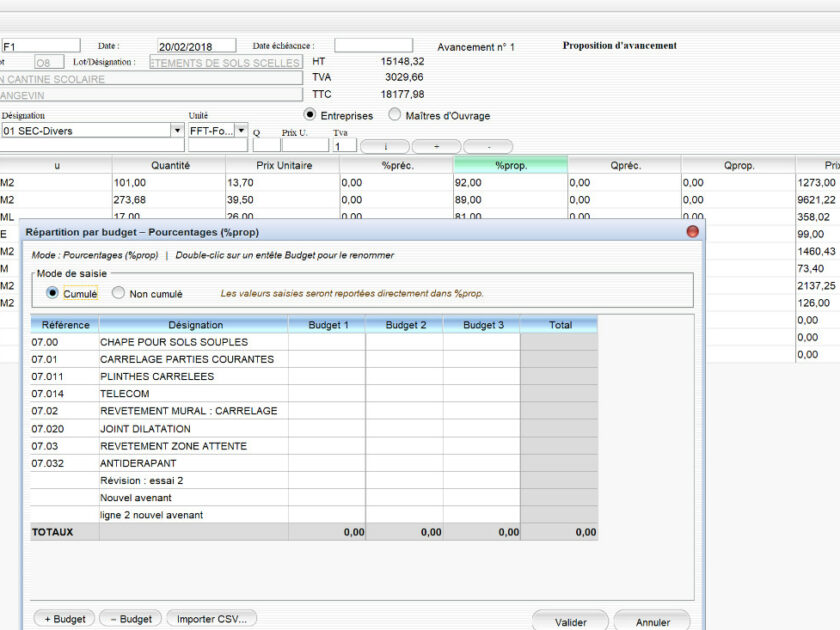
Task: Click the Date field showing 20/02/2018
Action: click(x=197, y=46)
